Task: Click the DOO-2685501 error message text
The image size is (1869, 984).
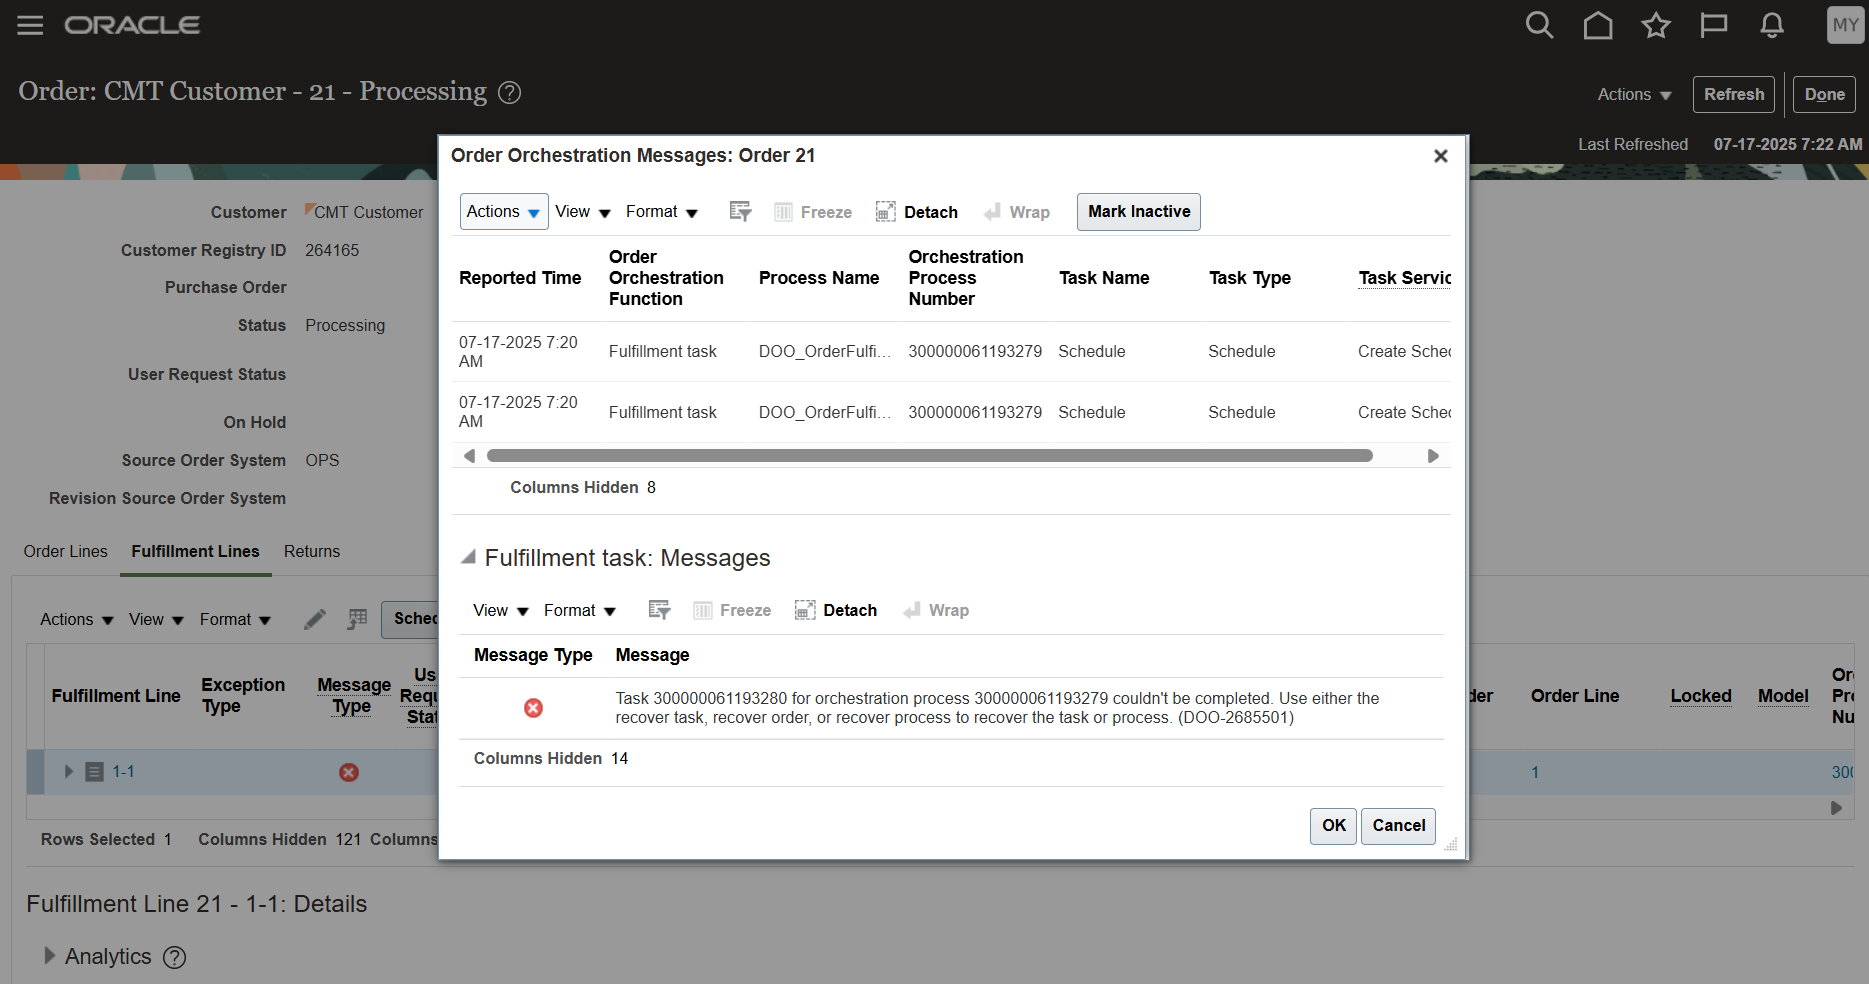Action: coord(997,708)
